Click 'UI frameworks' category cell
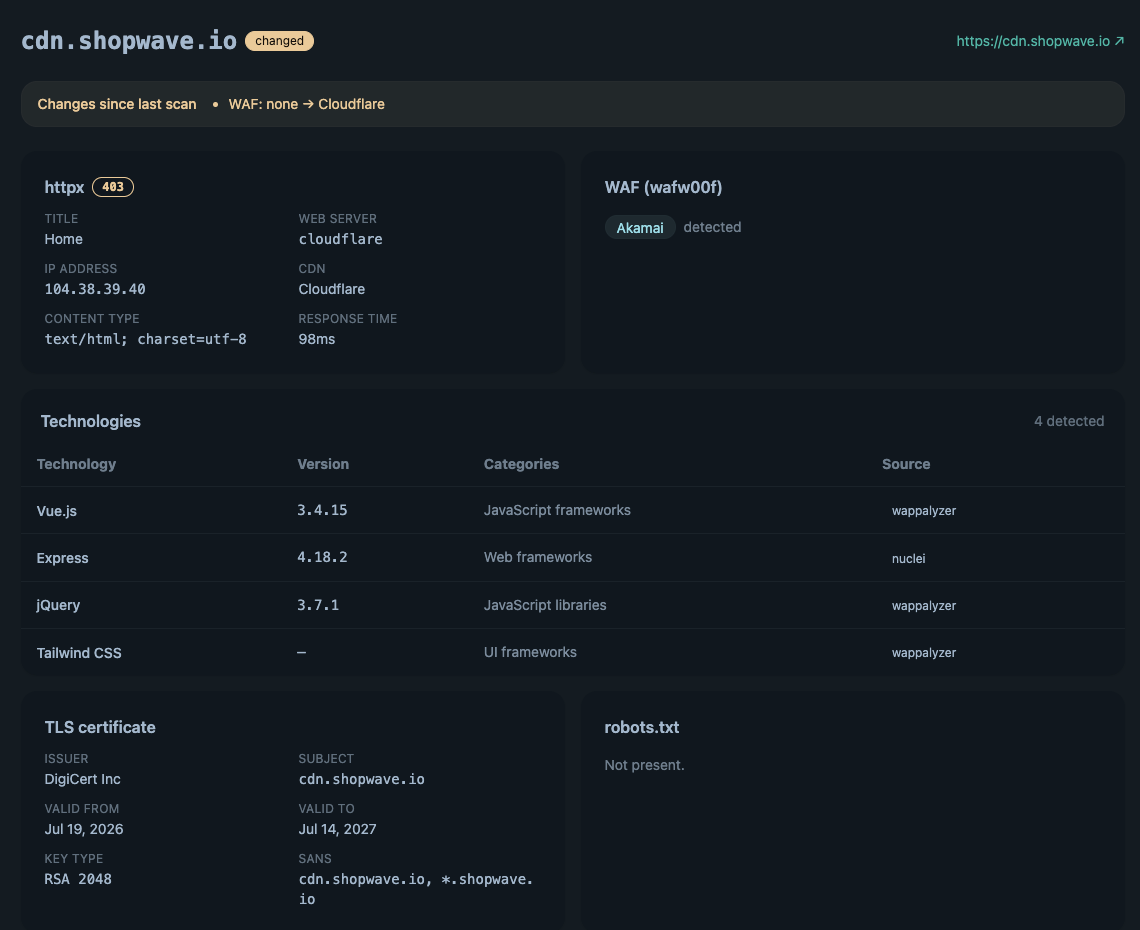 tap(531, 652)
